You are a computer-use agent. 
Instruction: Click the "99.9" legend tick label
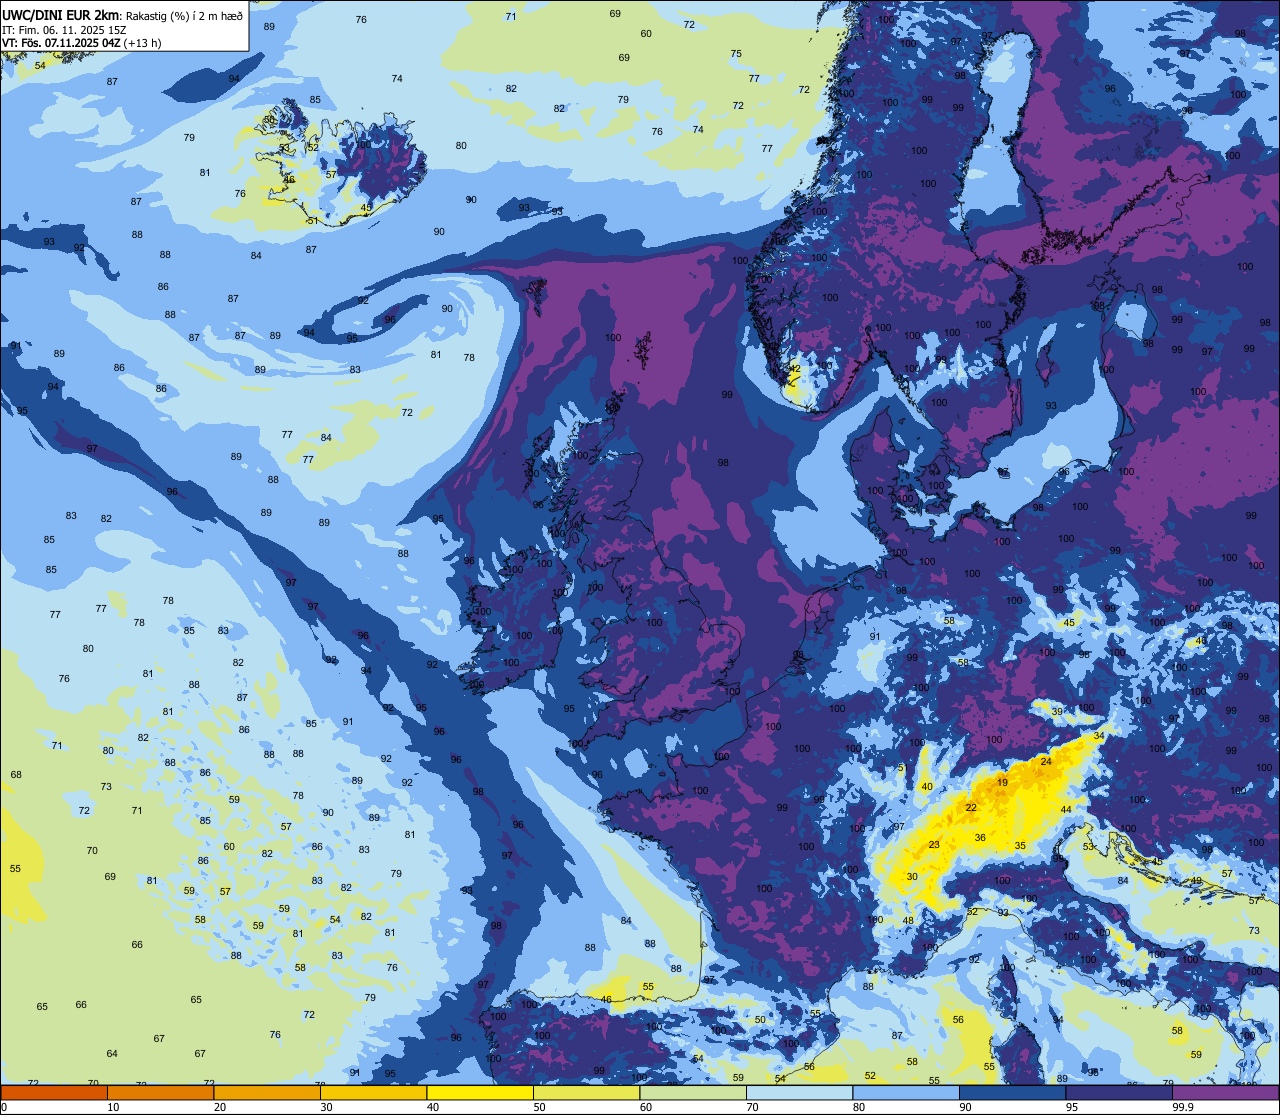1184,1107
